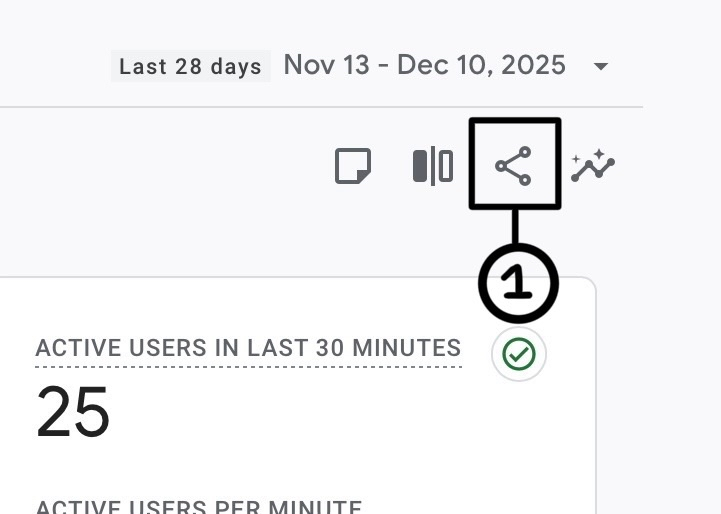Click the compare columns icon
This screenshot has height=514, width=721.
(x=433, y=166)
